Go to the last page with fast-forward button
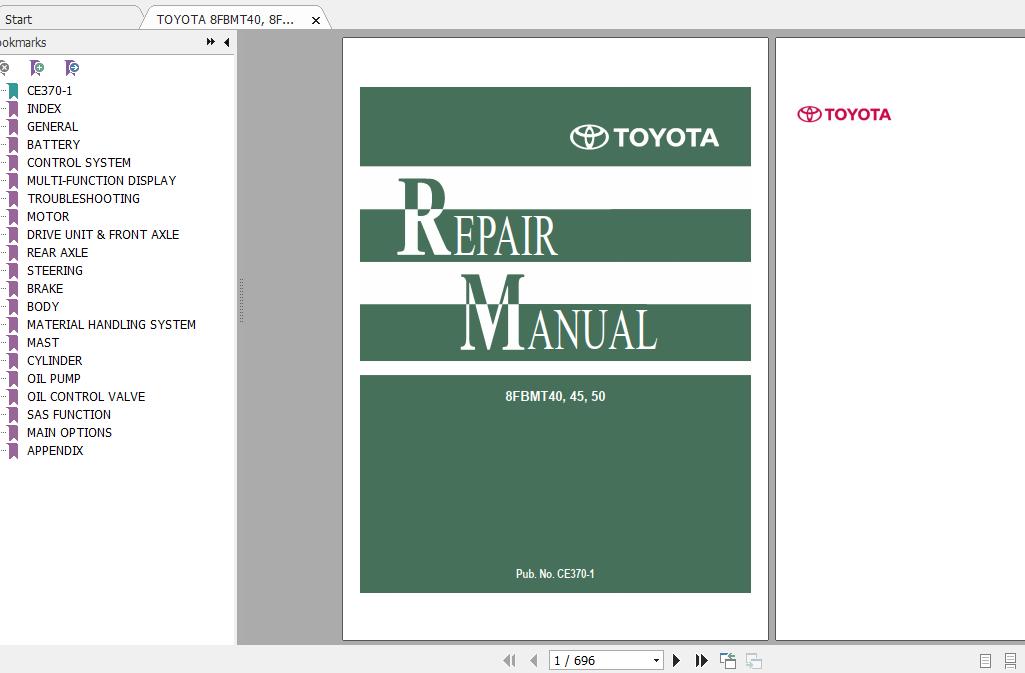The image size is (1025, 673). pos(700,660)
